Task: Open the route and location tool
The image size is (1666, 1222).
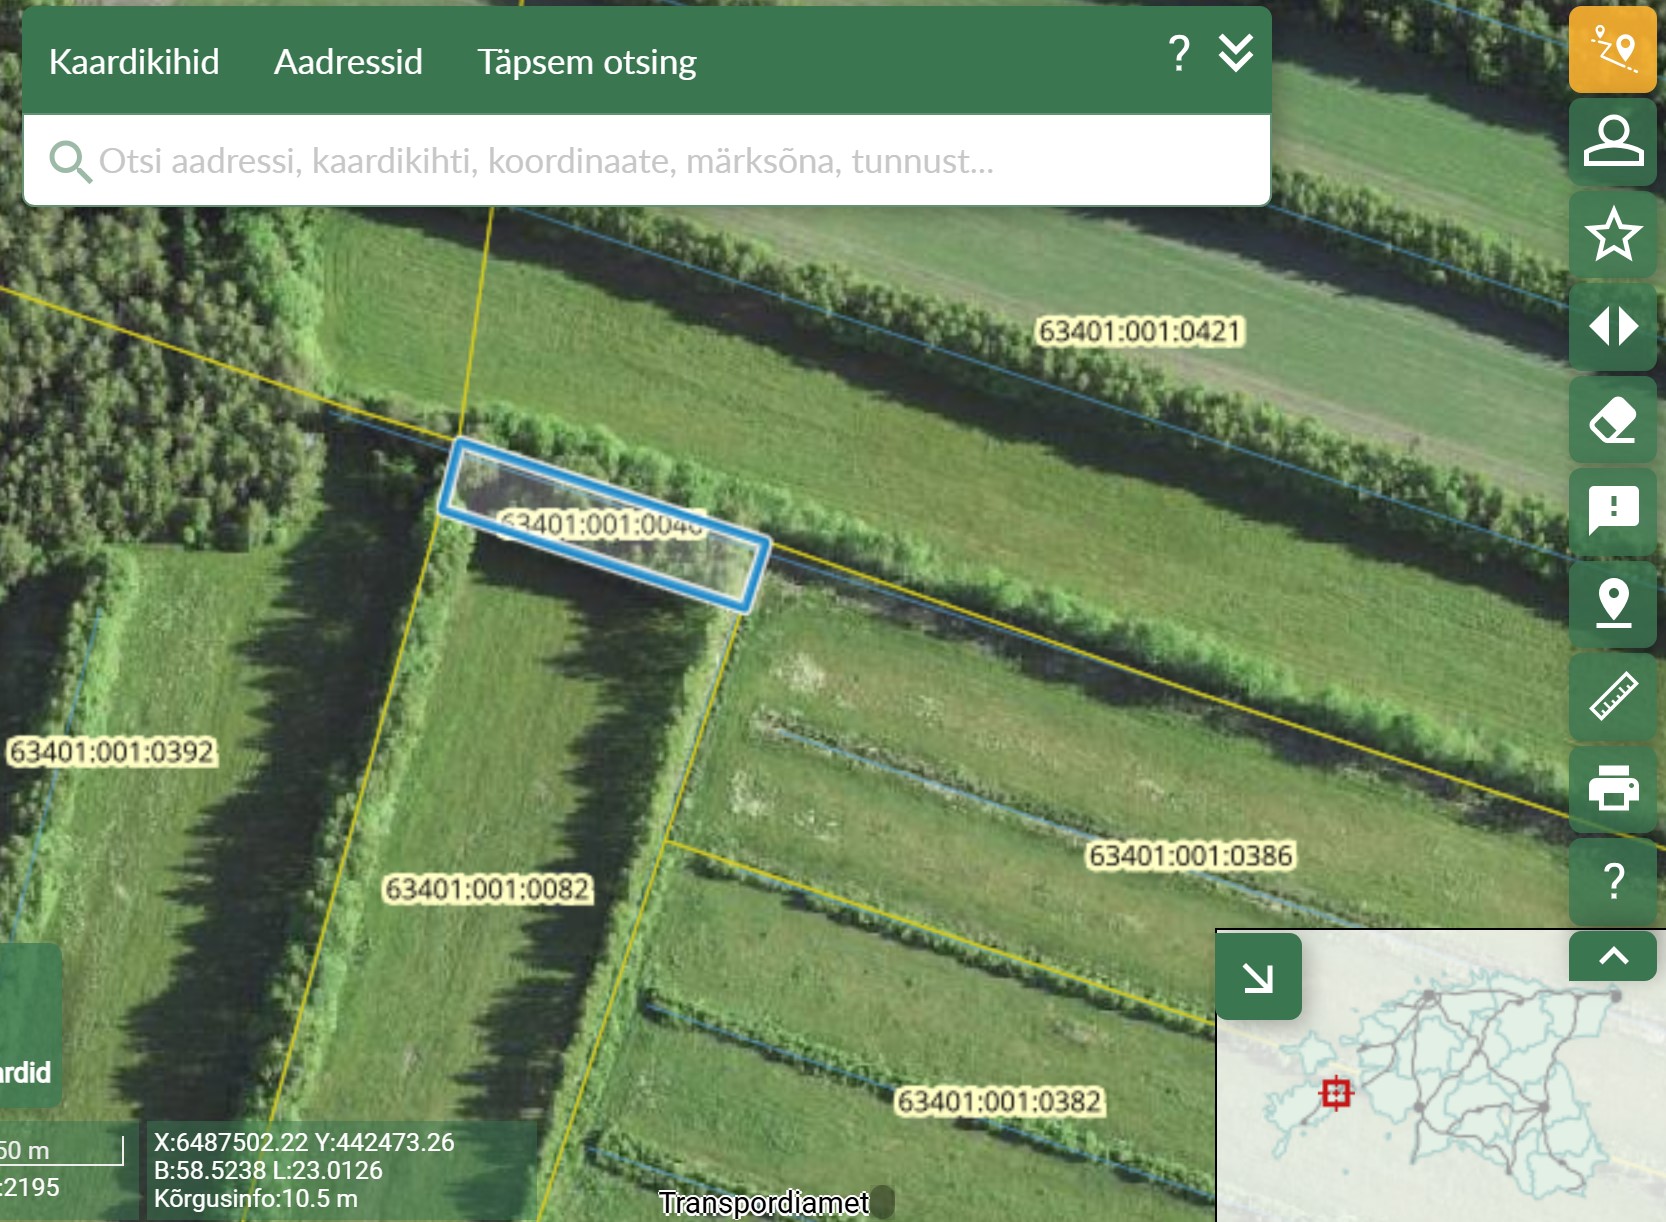Action: 1612,50
